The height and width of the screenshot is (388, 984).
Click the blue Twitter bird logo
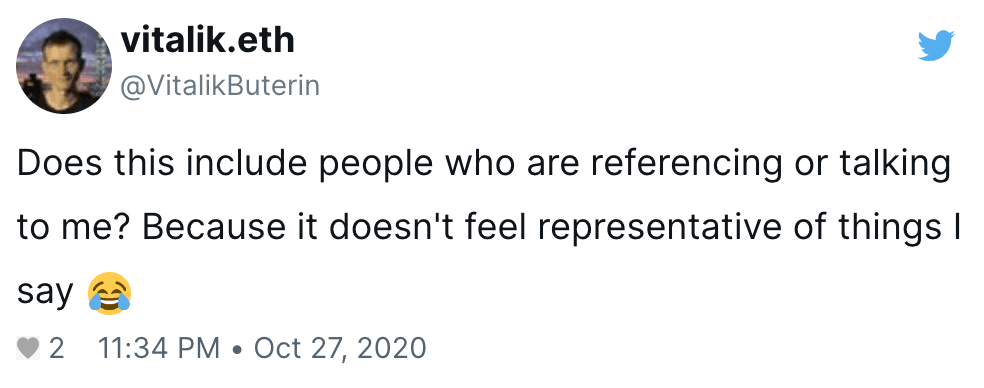936,45
